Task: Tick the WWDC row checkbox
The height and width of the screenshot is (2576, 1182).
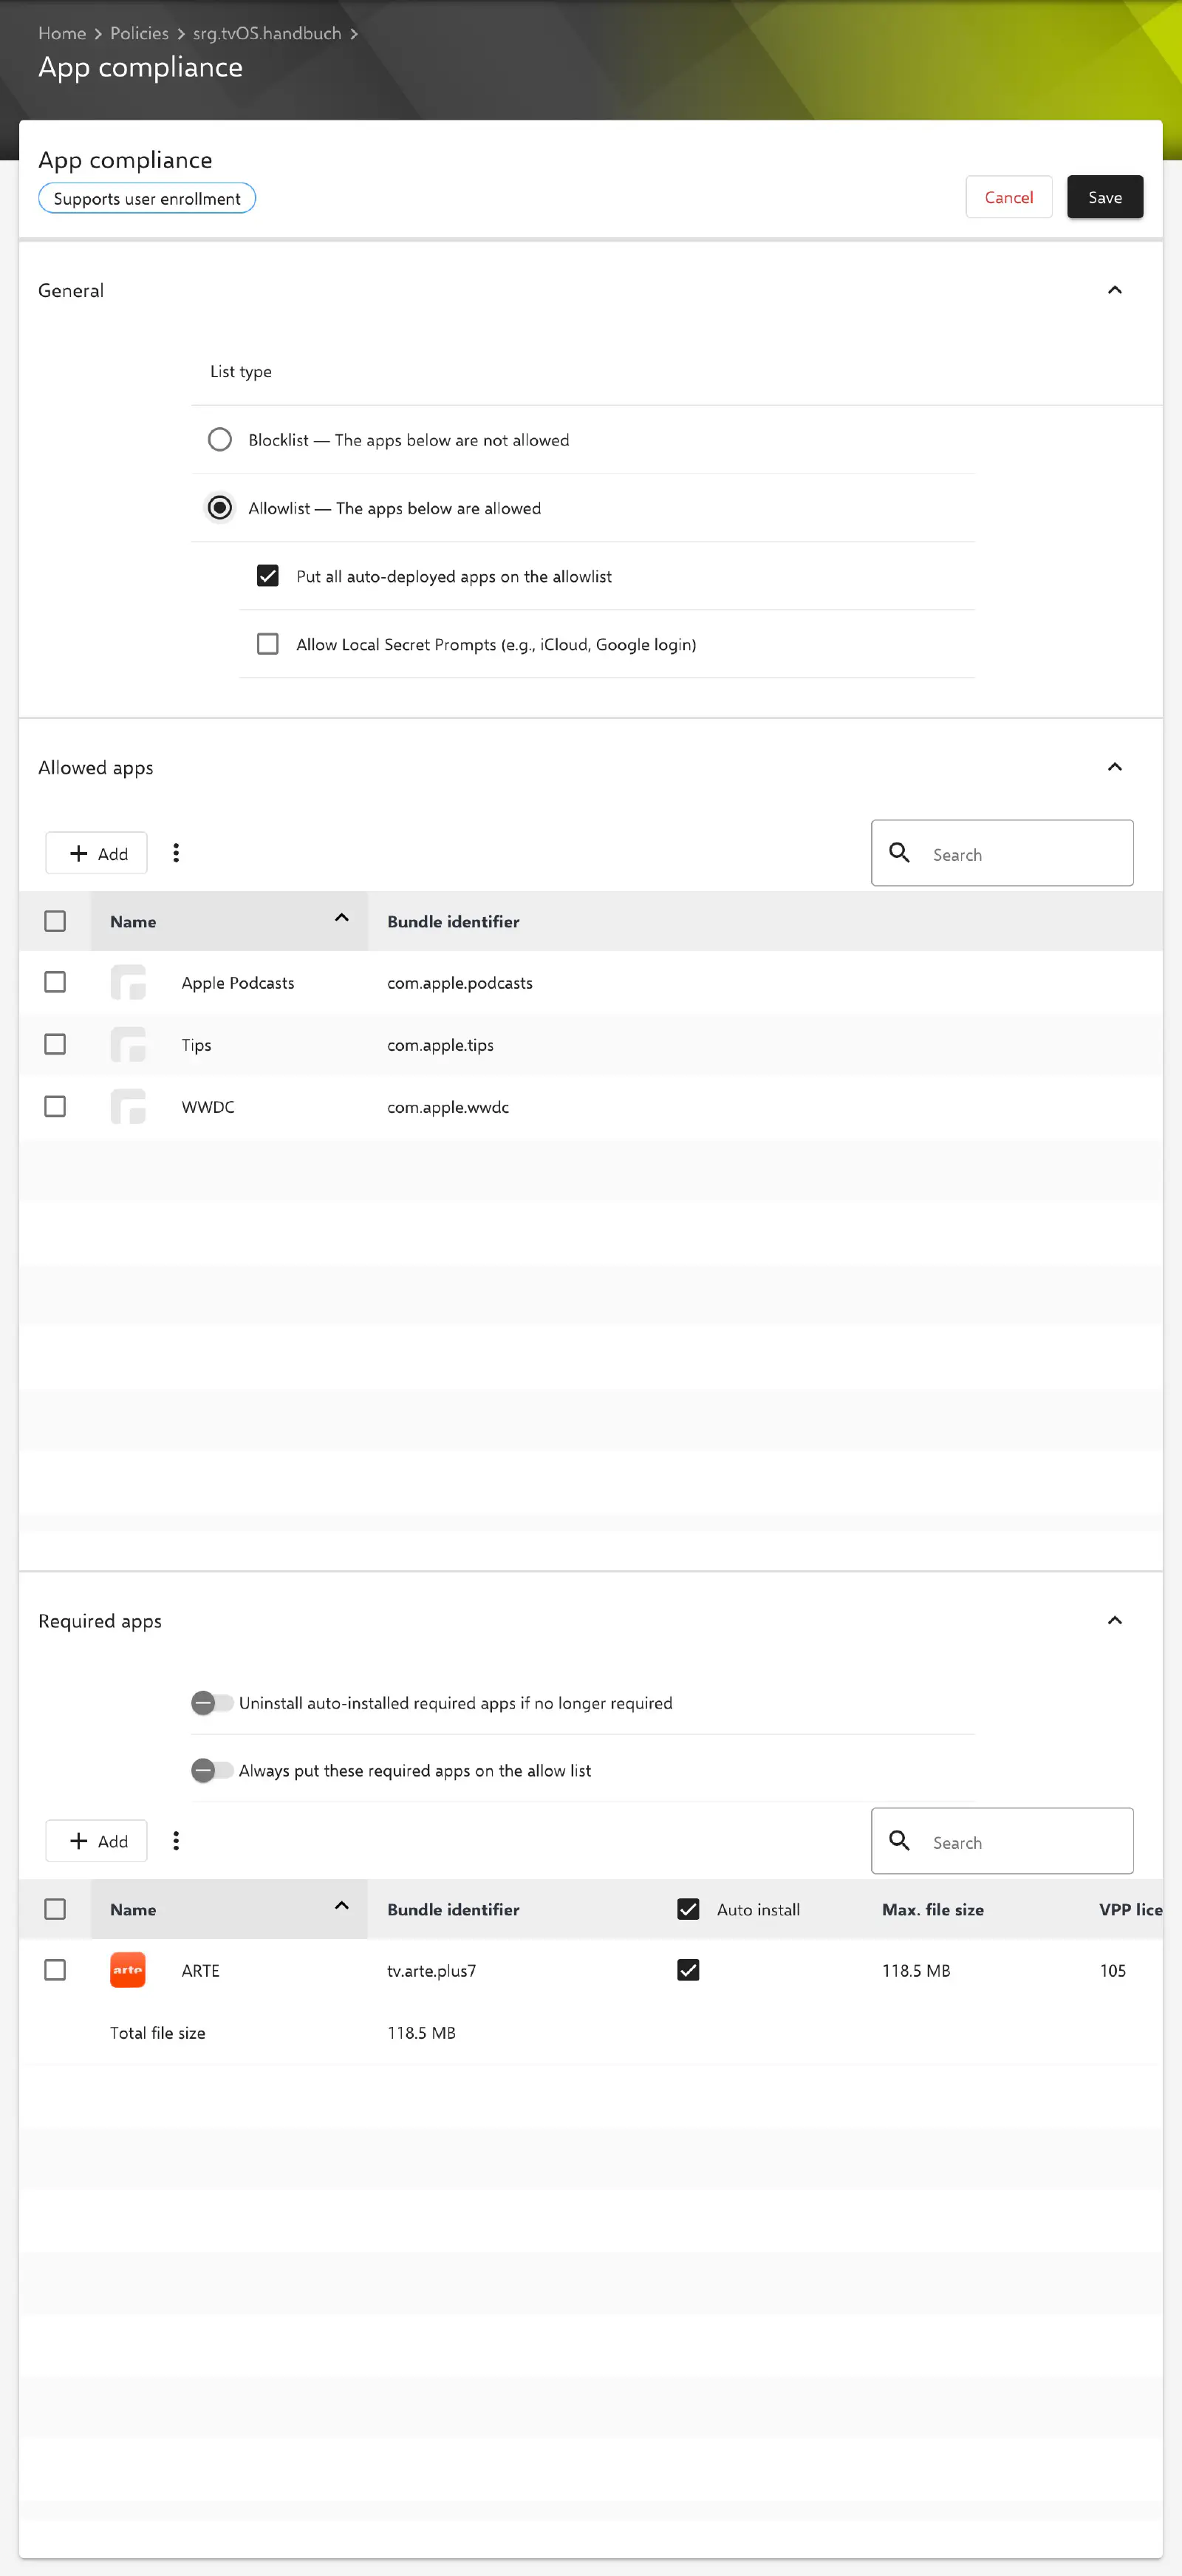Action: click(55, 1106)
